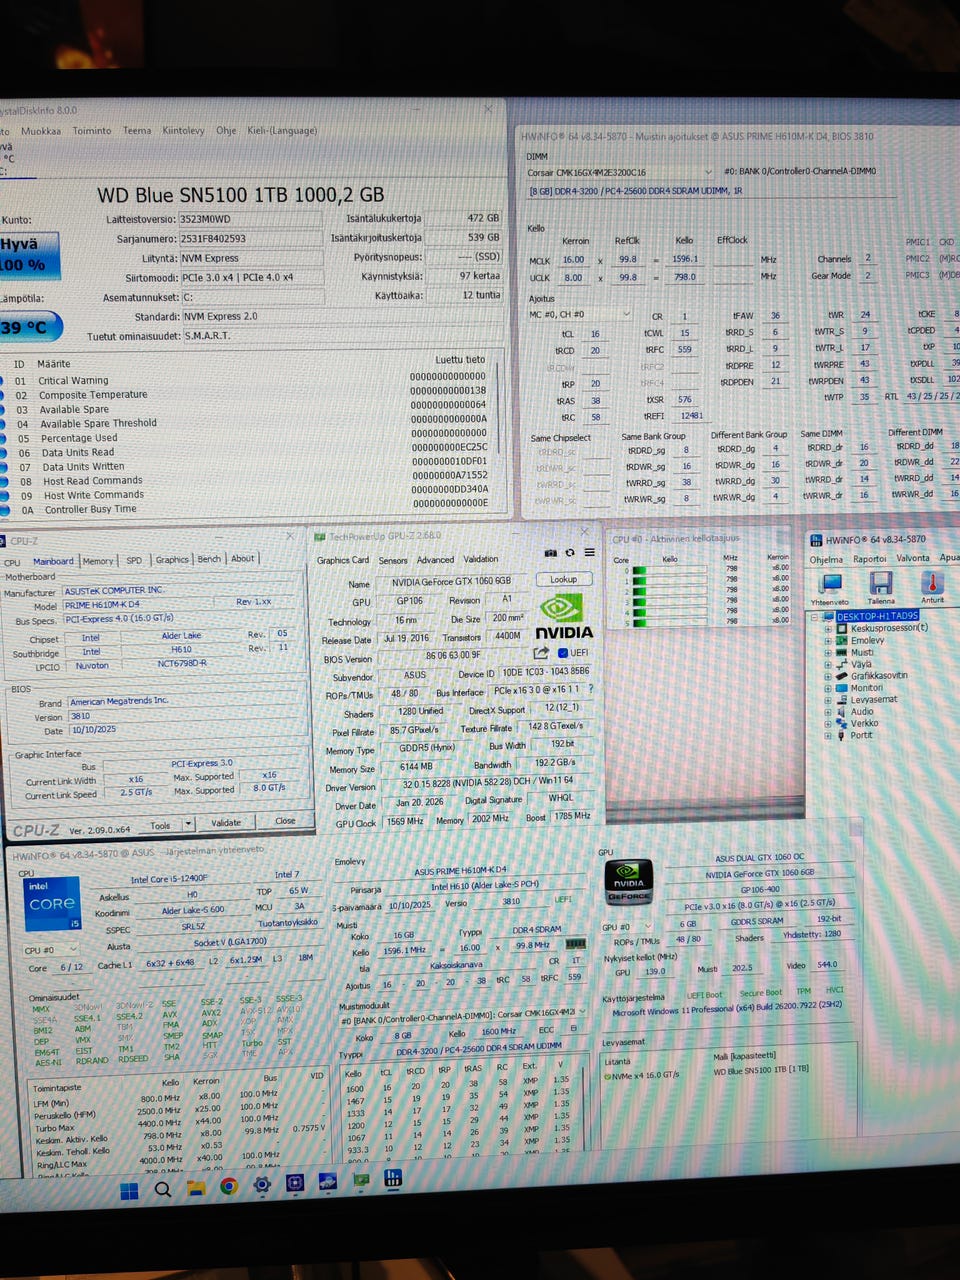The height and width of the screenshot is (1280, 960).
Task: Expand the Muisti tree node in HWiNFO
Action: pyautogui.click(x=828, y=653)
